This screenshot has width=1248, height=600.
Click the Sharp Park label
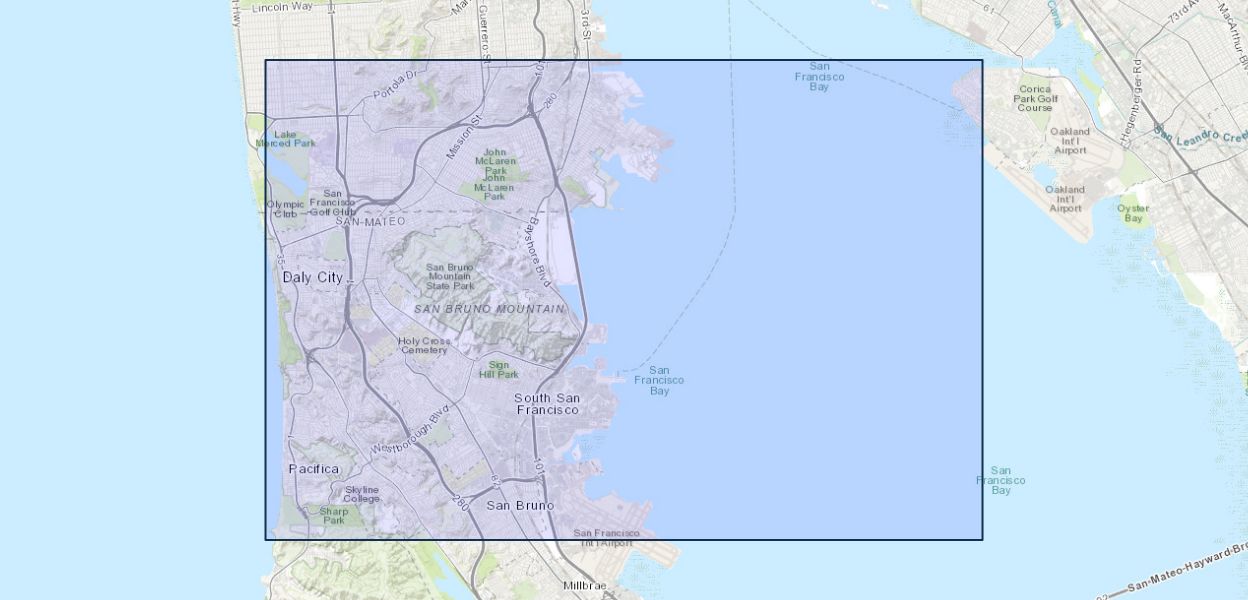click(x=334, y=515)
